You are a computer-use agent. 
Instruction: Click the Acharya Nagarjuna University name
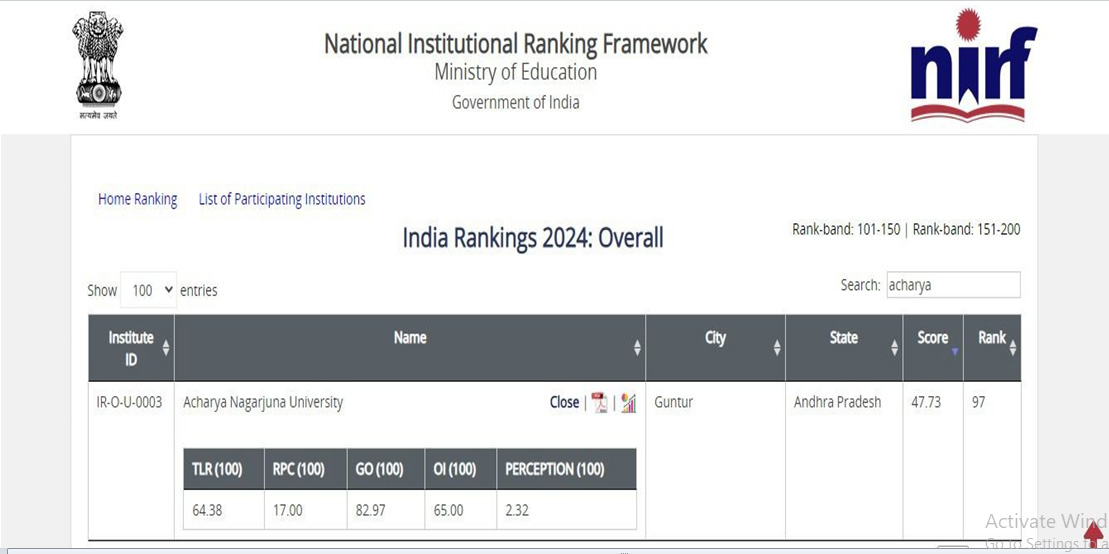[263, 402]
